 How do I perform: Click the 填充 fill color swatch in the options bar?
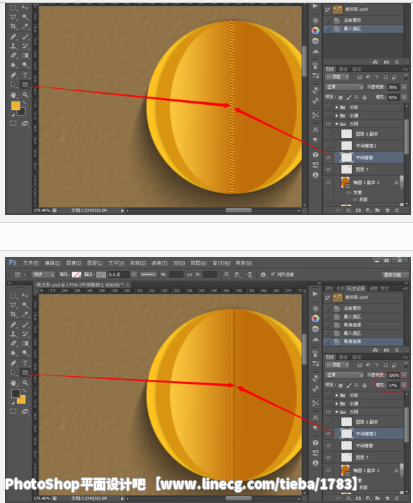coord(76,275)
